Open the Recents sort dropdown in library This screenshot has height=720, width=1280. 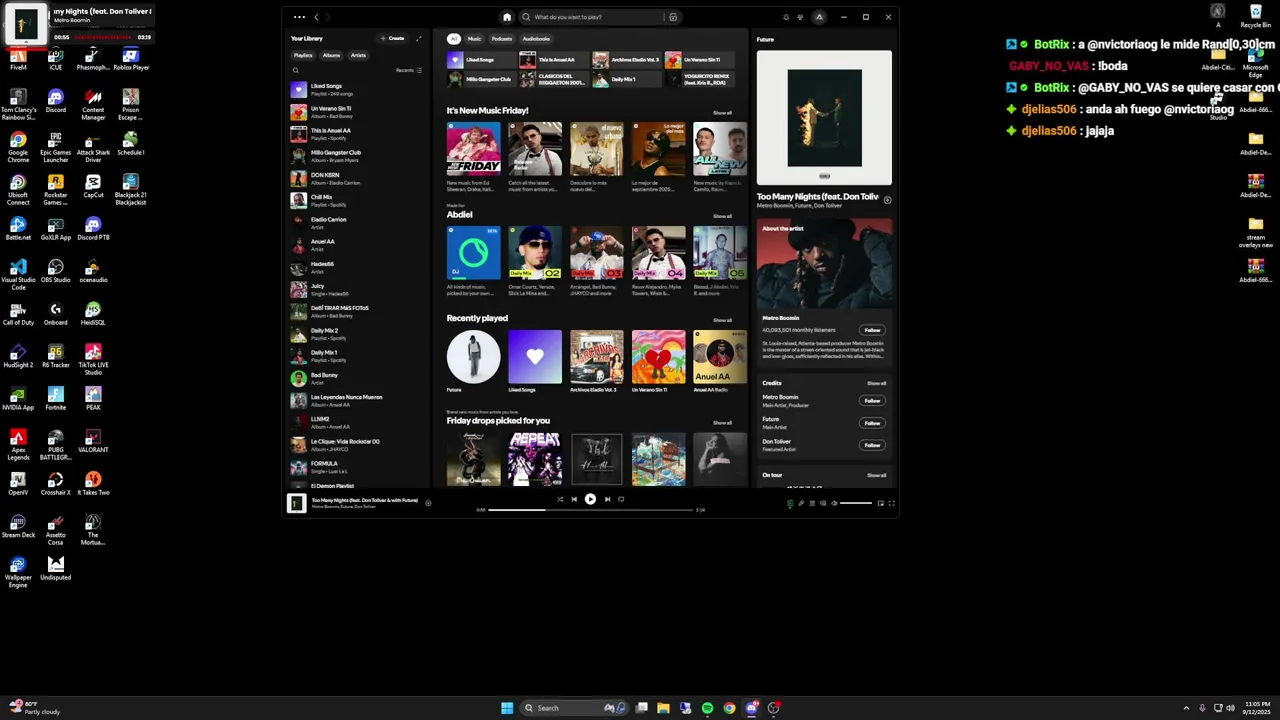click(409, 71)
